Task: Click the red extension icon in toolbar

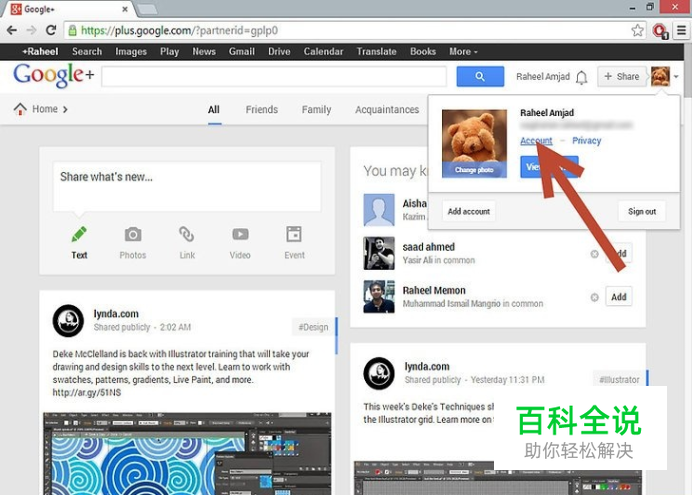Action: coord(660,31)
